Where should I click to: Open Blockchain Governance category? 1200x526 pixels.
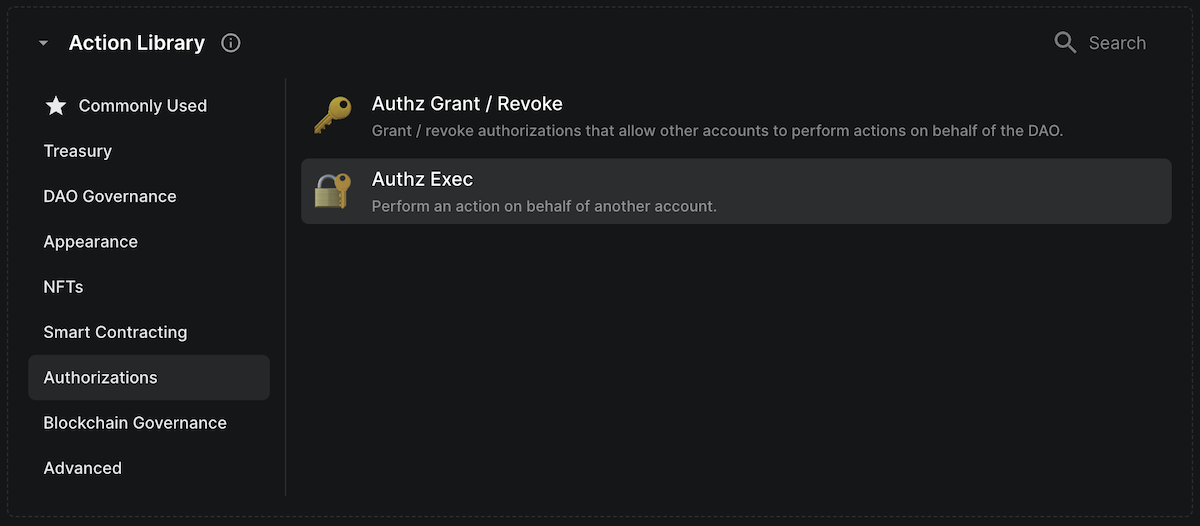[135, 423]
